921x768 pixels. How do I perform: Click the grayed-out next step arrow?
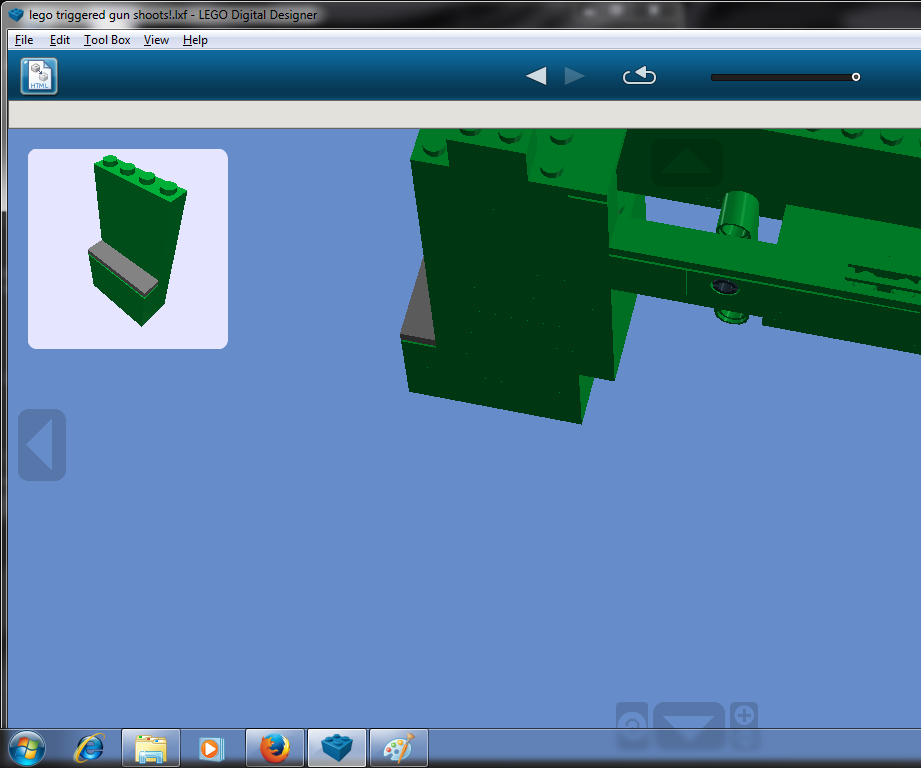point(575,75)
